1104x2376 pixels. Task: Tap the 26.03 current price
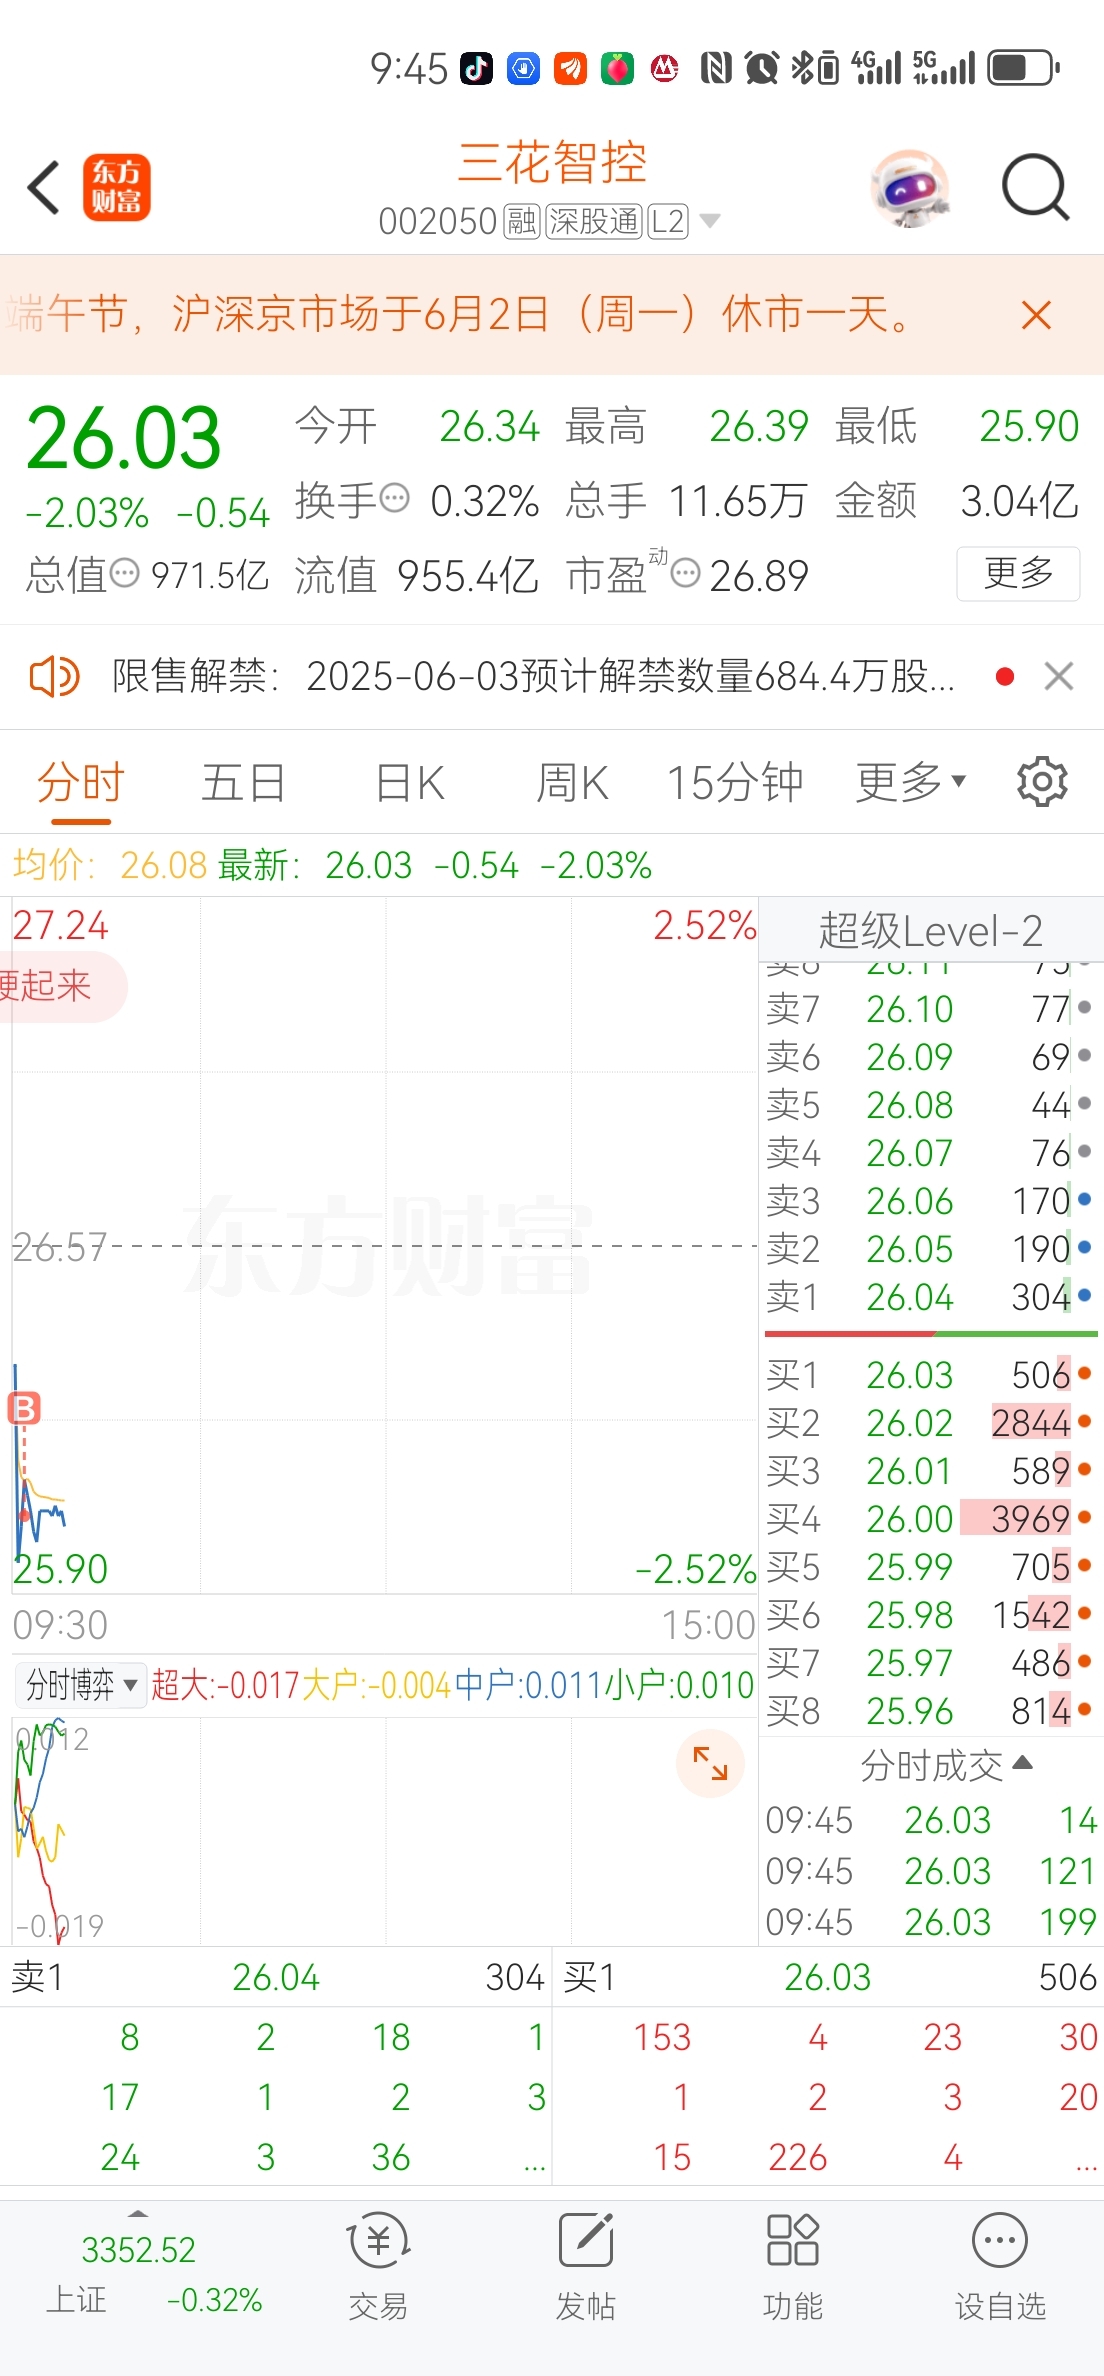(x=123, y=438)
